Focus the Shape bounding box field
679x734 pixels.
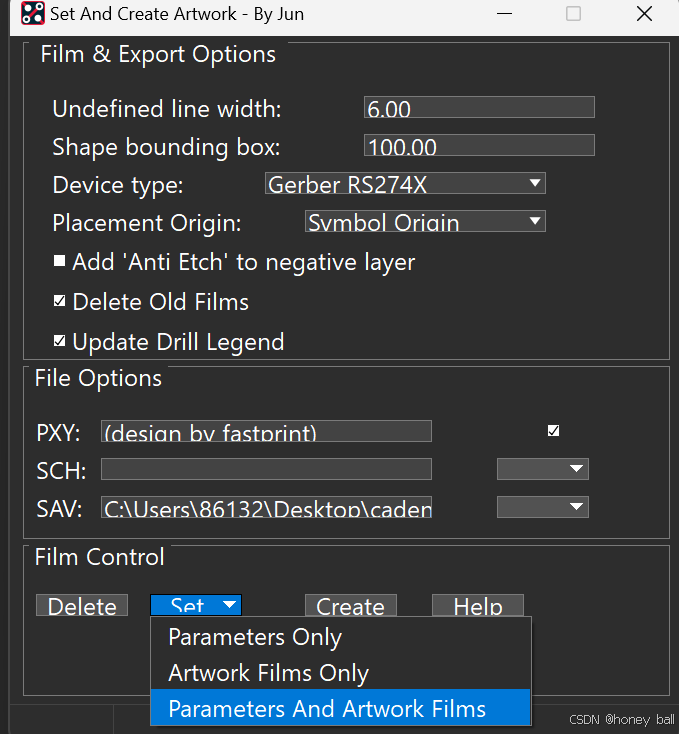479,146
